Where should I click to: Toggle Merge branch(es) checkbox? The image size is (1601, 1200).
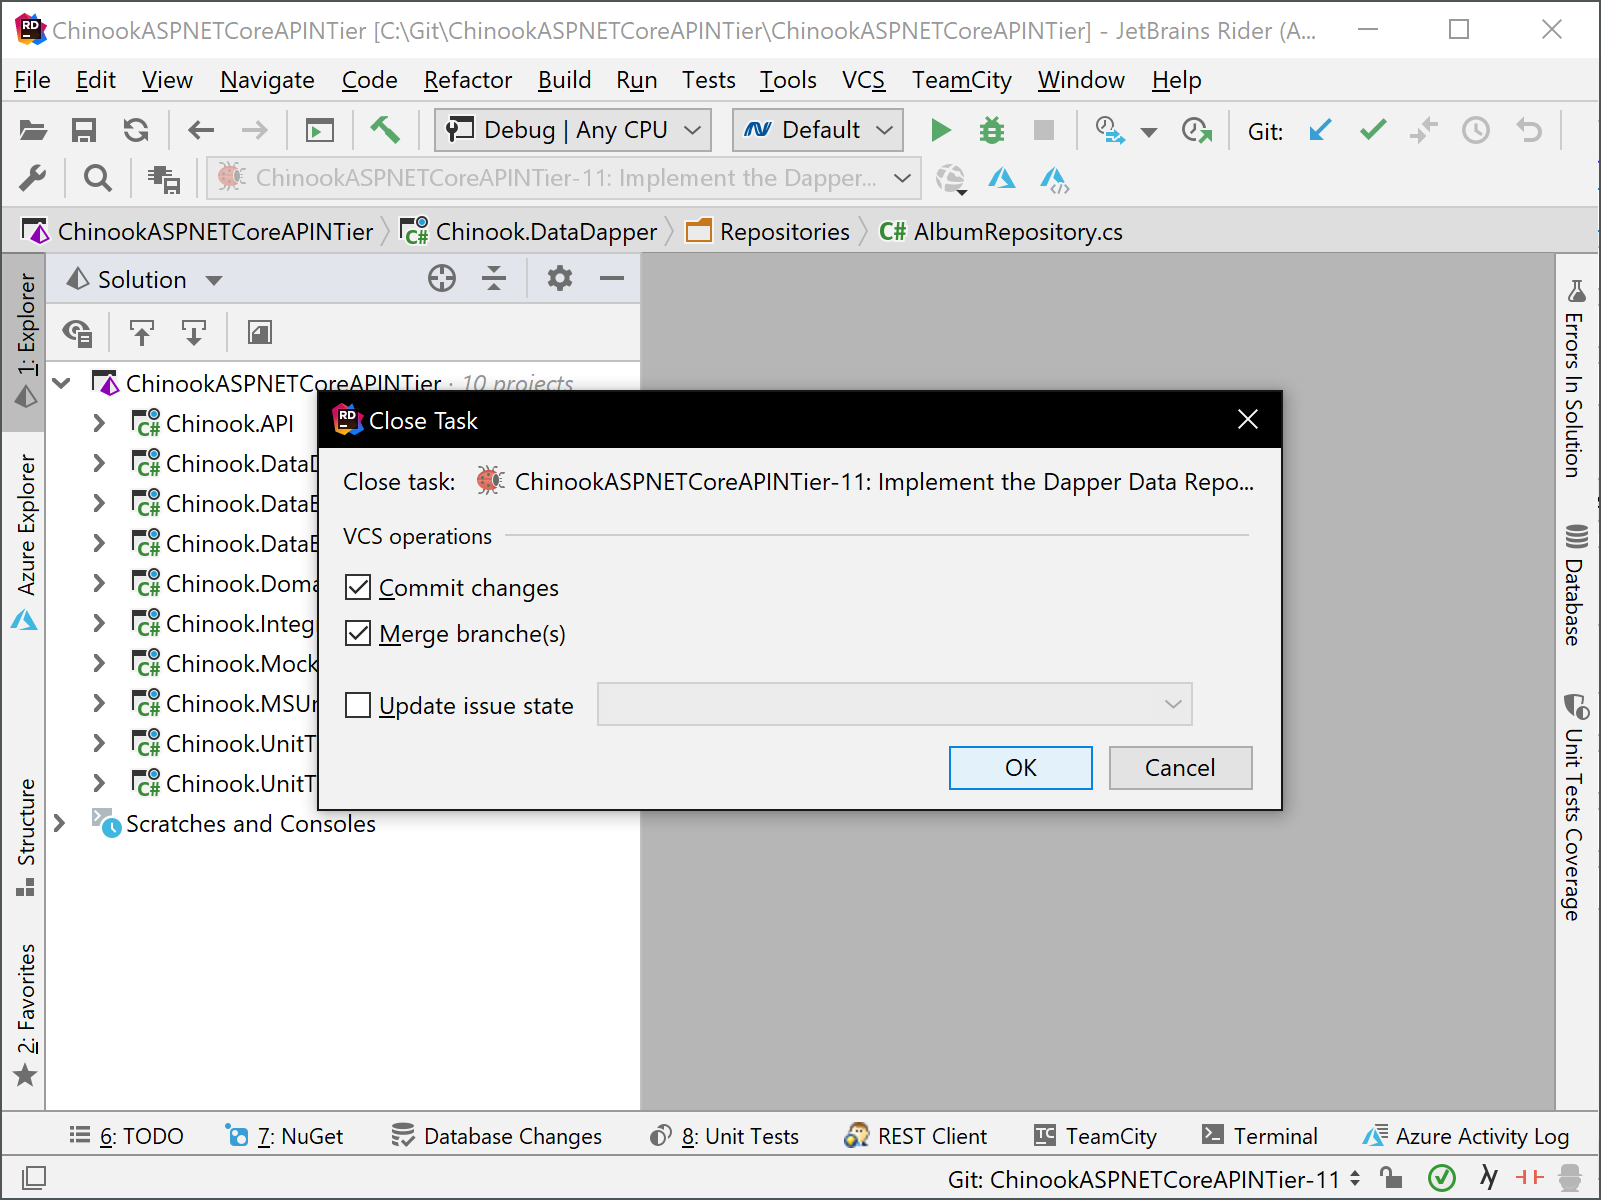[x=358, y=633]
